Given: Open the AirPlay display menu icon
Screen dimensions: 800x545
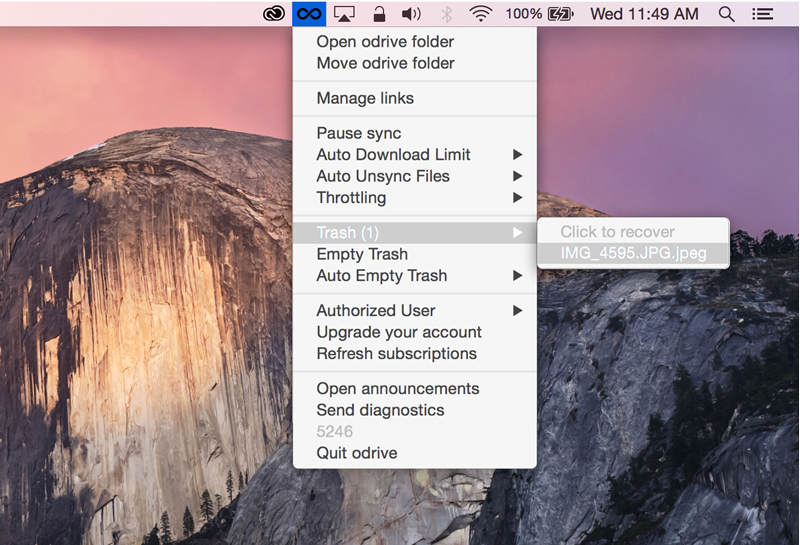Looking at the screenshot, I should coord(344,14).
